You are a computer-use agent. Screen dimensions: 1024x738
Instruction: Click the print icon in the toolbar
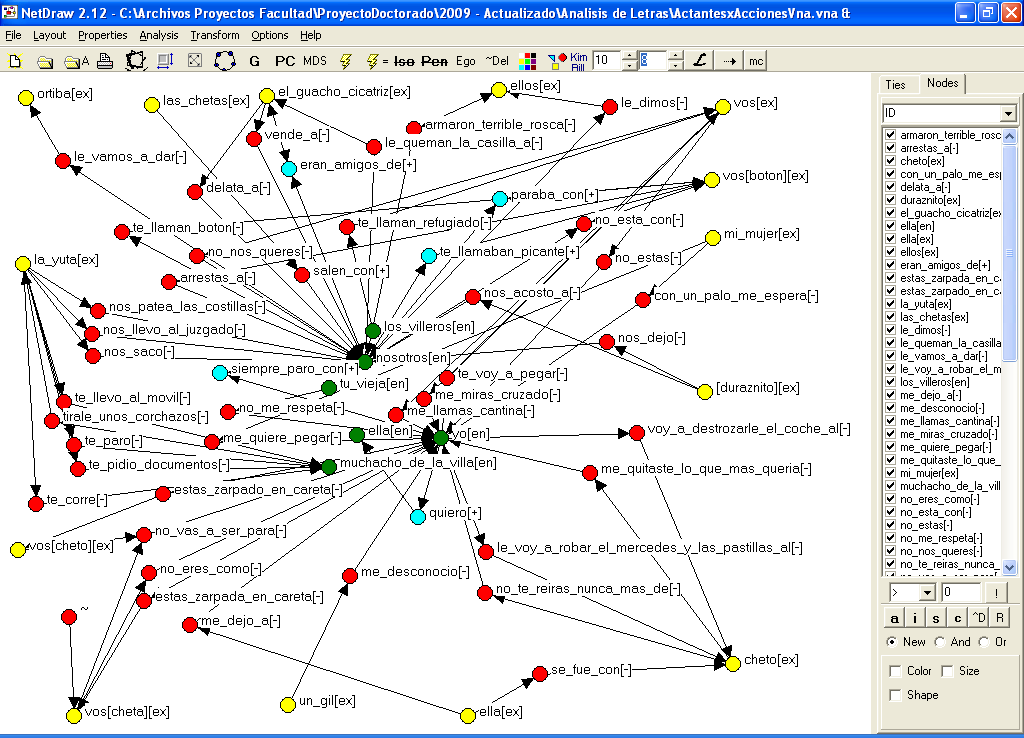tap(105, 61)
